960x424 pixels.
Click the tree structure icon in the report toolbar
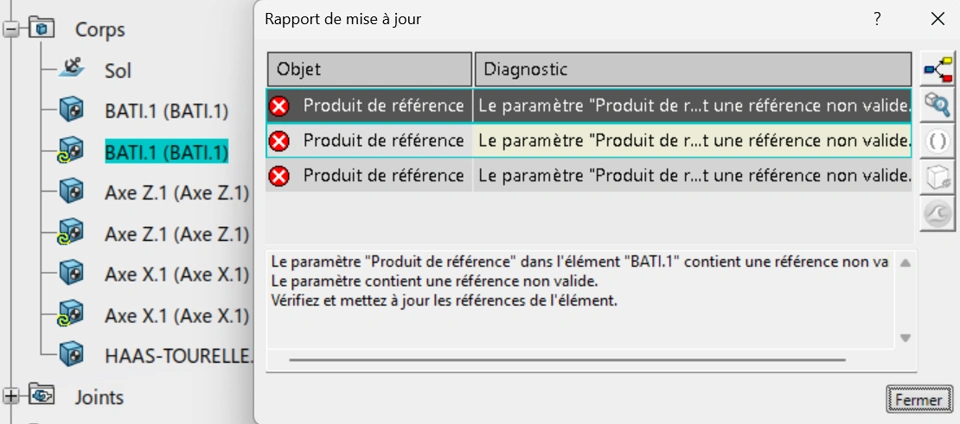937,69
